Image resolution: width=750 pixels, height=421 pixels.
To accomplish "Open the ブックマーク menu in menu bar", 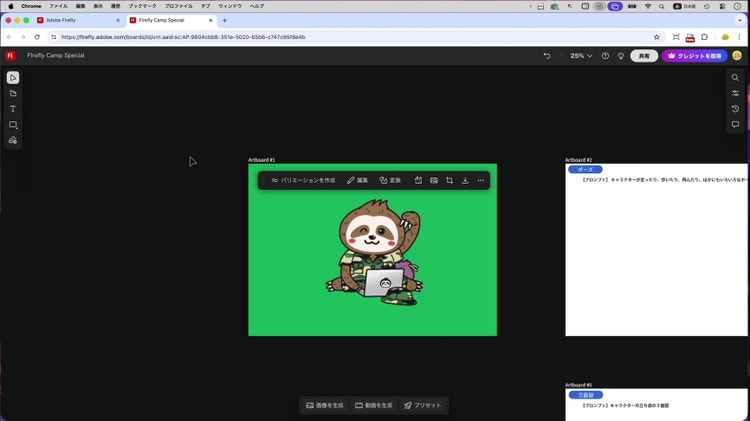I will 142,6.
